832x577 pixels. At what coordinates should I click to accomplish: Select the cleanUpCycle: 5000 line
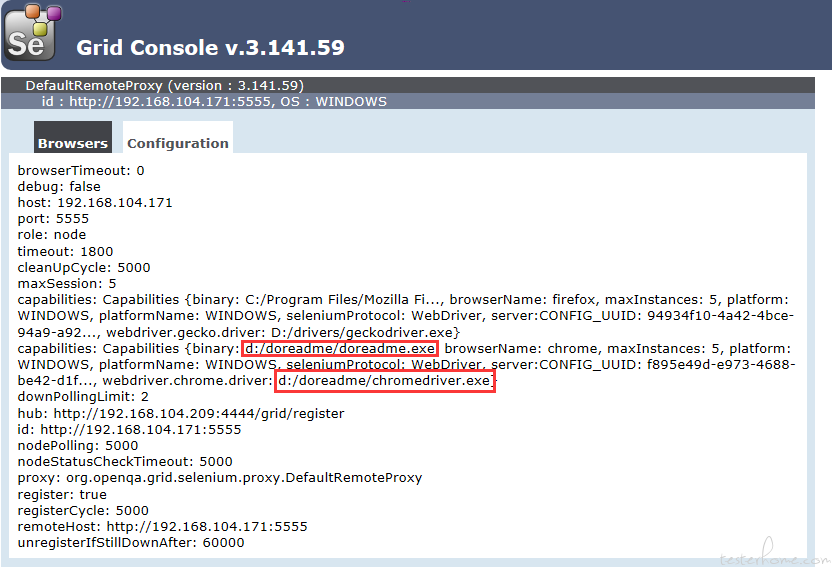click(84, 268)
